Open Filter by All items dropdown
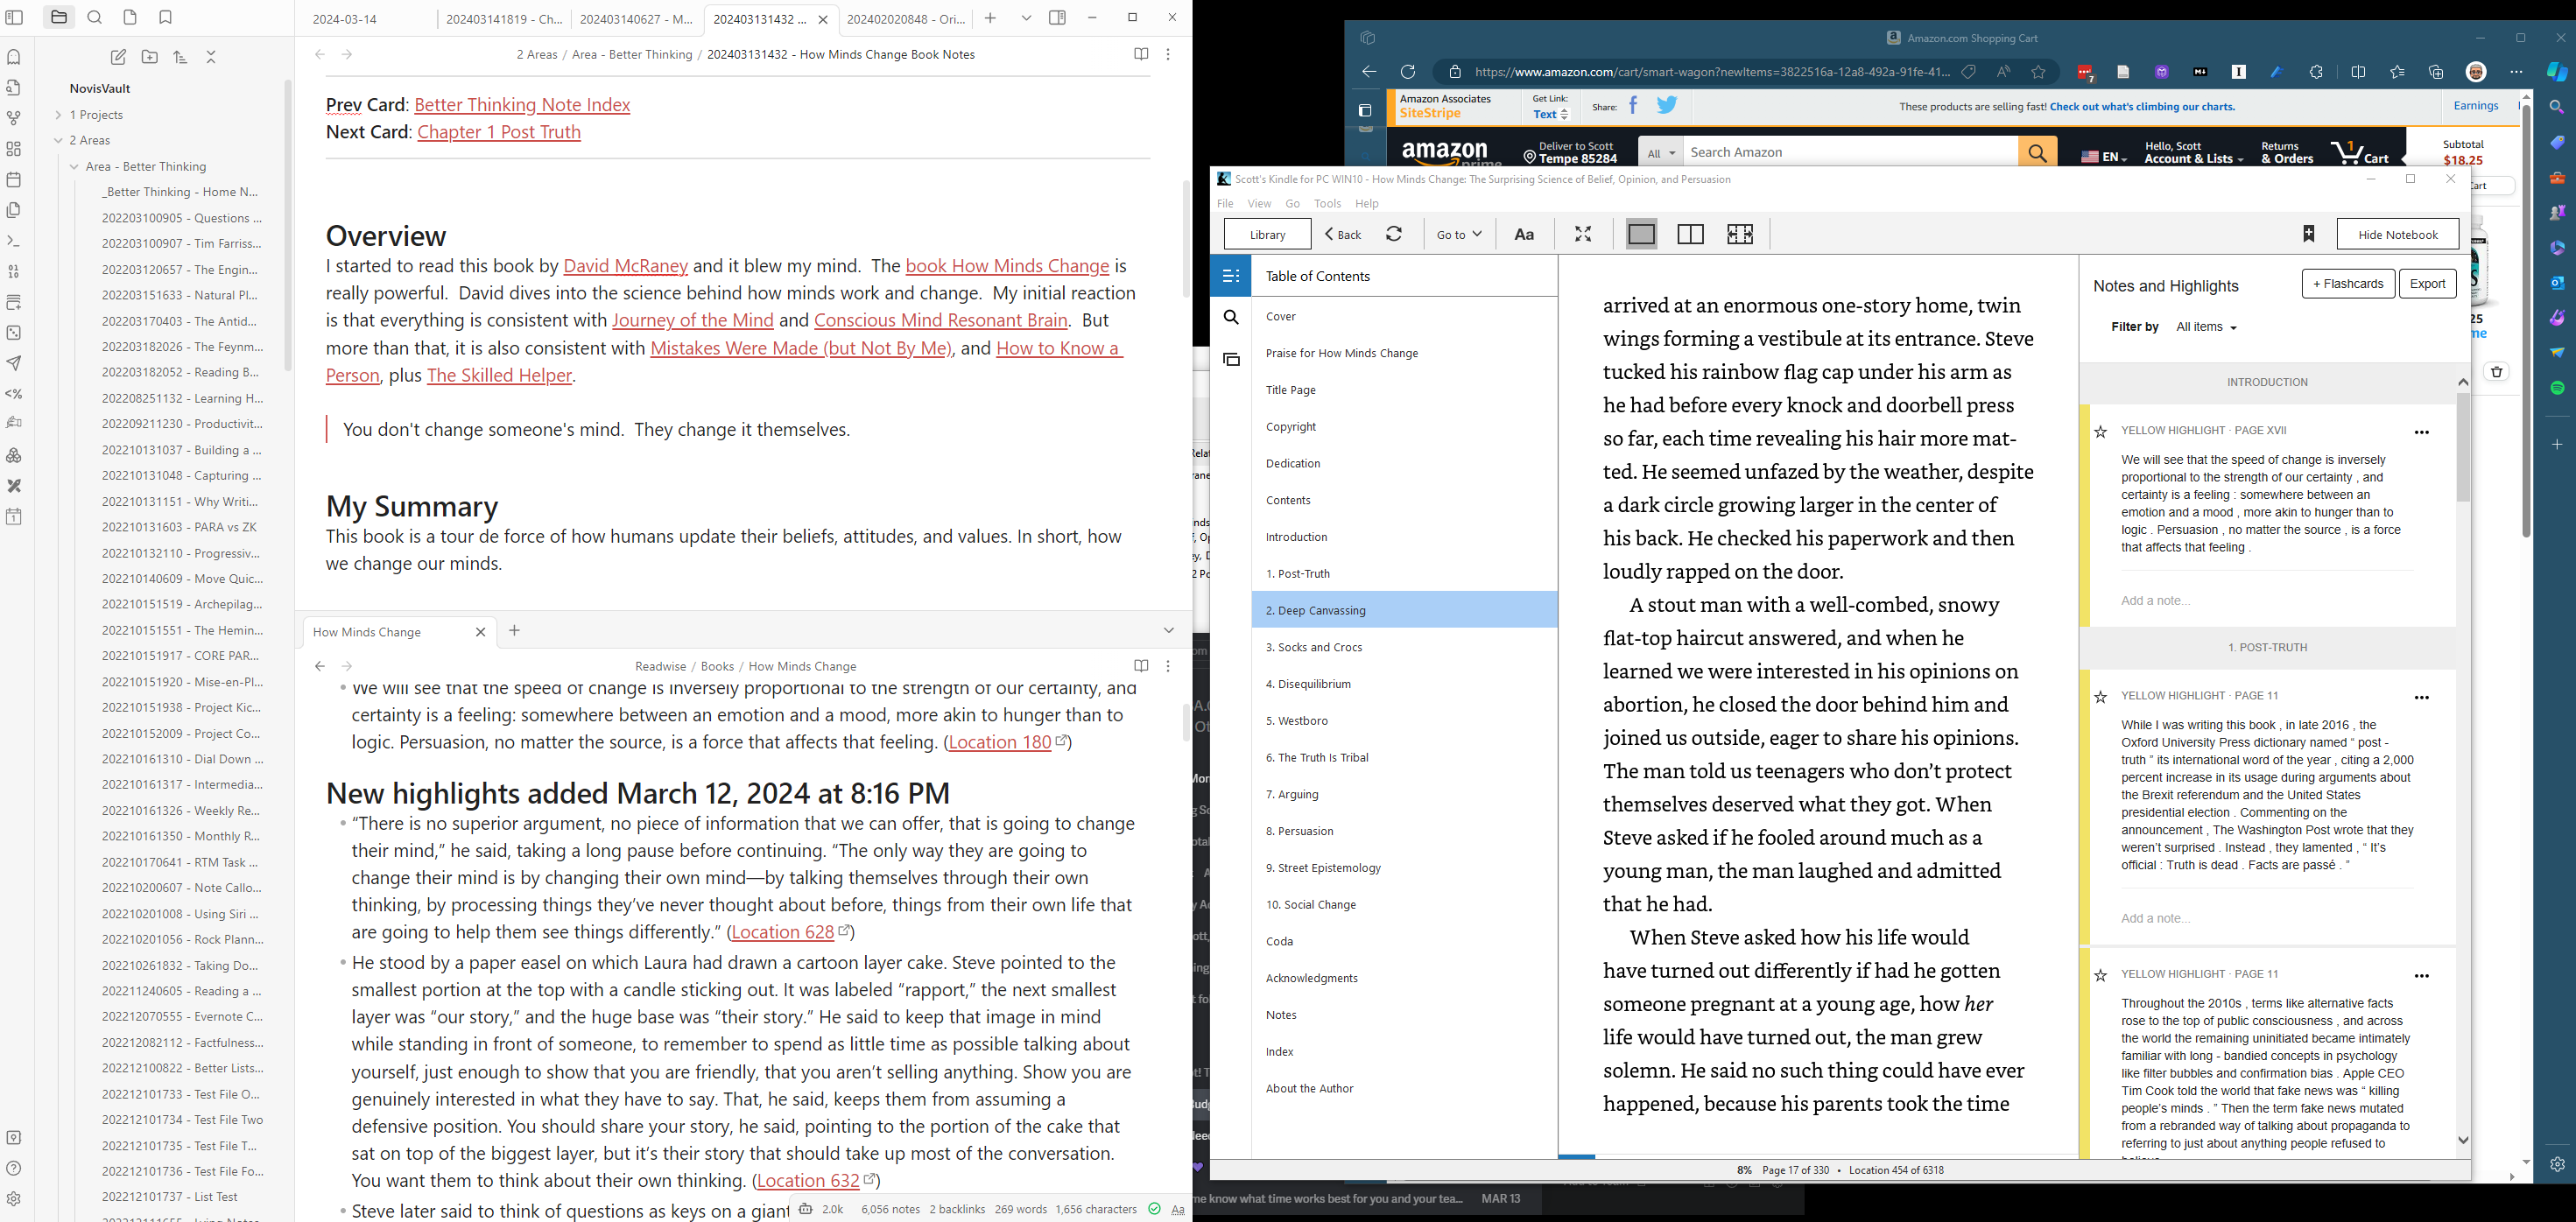Screen dimensions: 2576x1222 coord(2206,327)
